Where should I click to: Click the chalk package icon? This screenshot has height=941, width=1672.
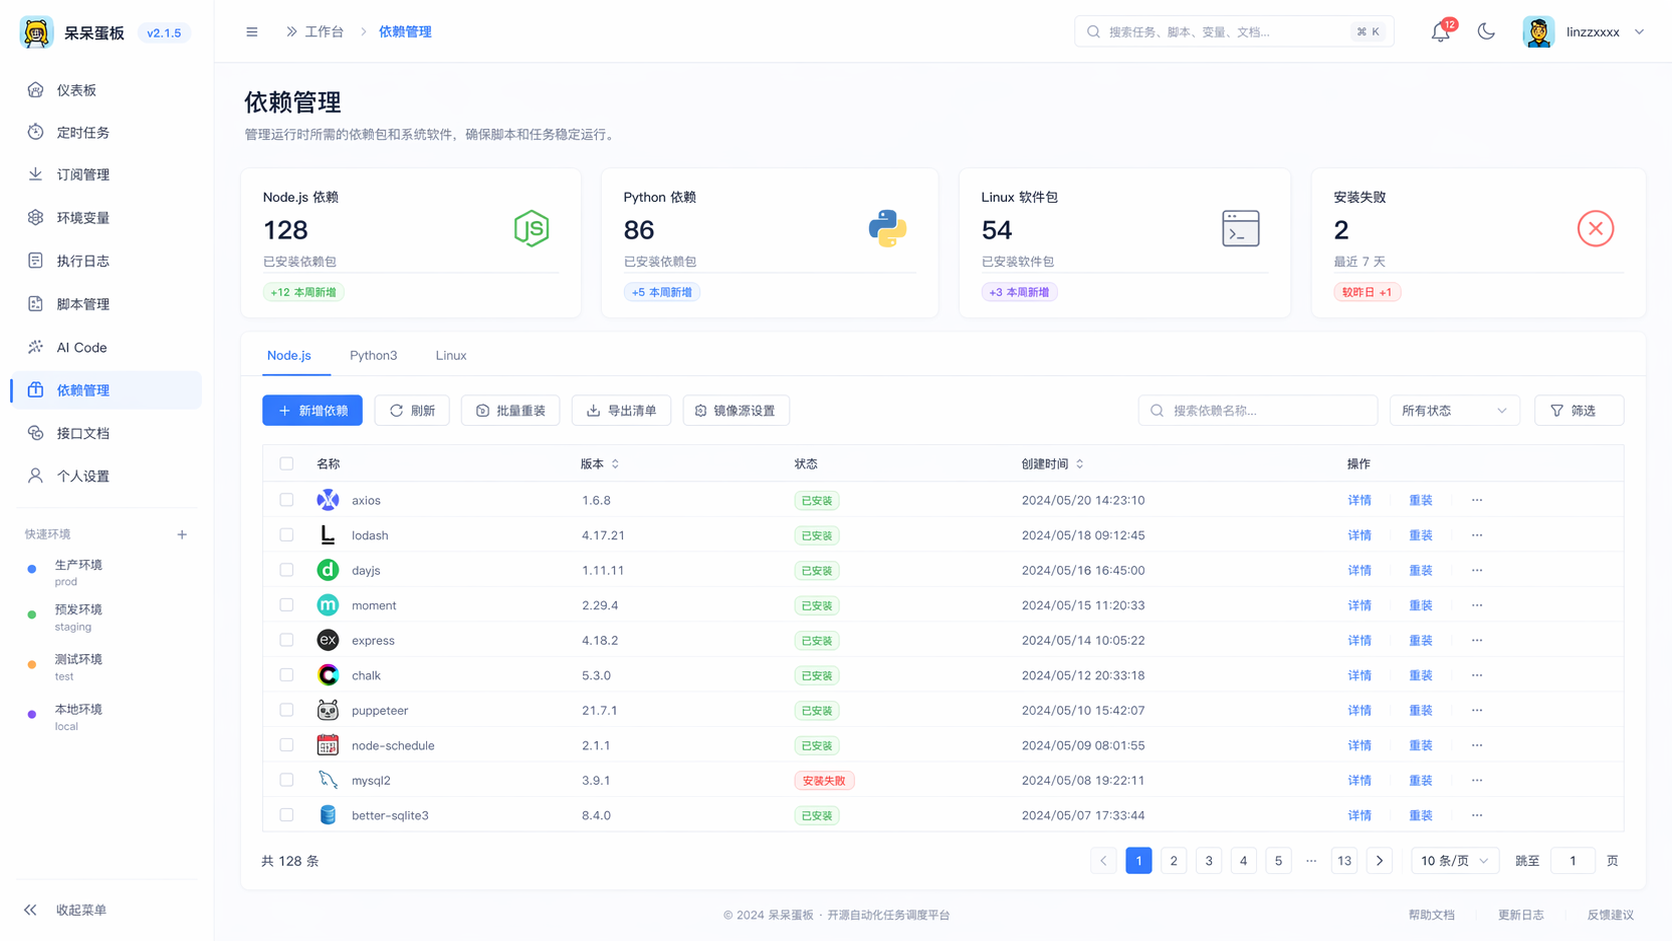pyautogui.click(x=328, y=675)
